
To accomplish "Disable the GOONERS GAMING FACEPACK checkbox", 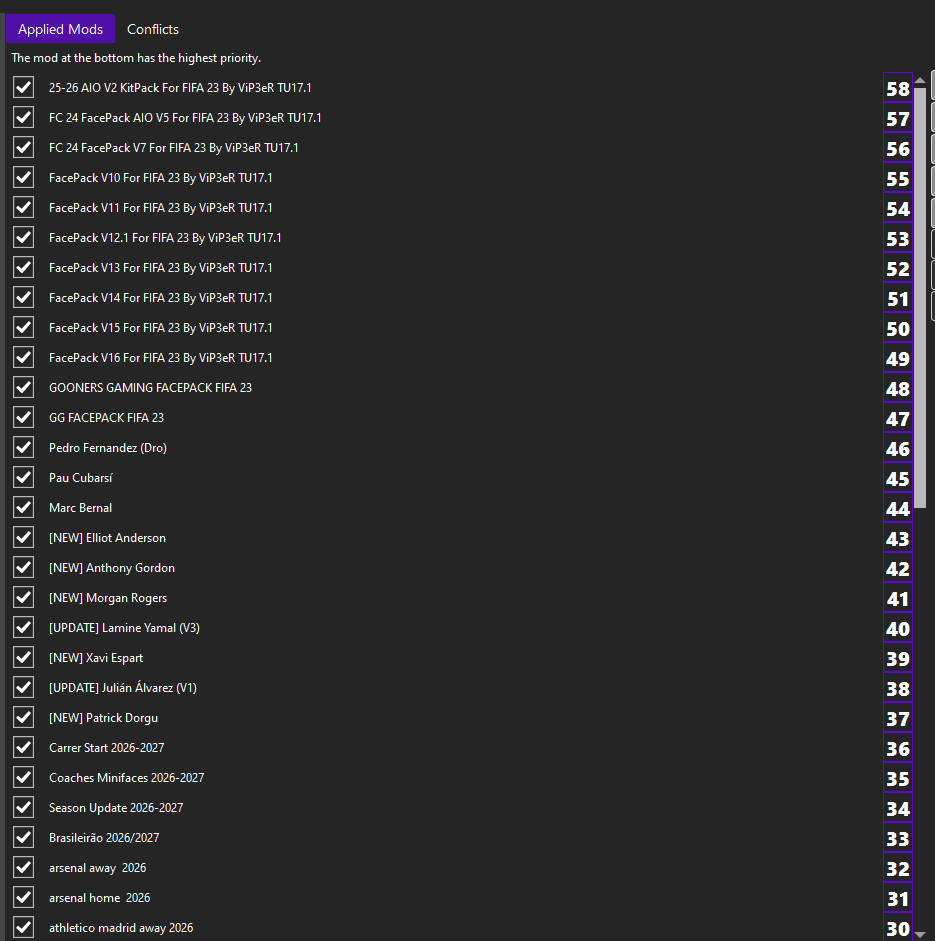I will pyautogui.click(x=23, y=387).
